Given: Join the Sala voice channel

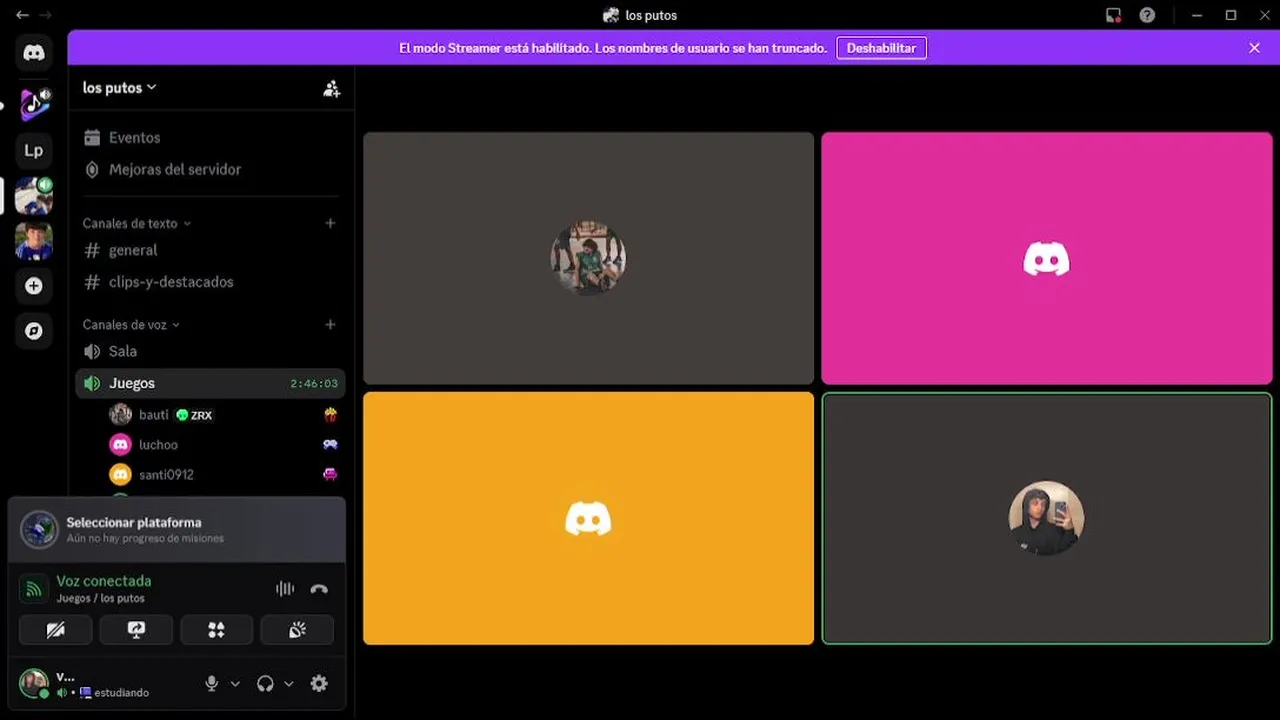Looking at the screenshot, I should point(210,351).
